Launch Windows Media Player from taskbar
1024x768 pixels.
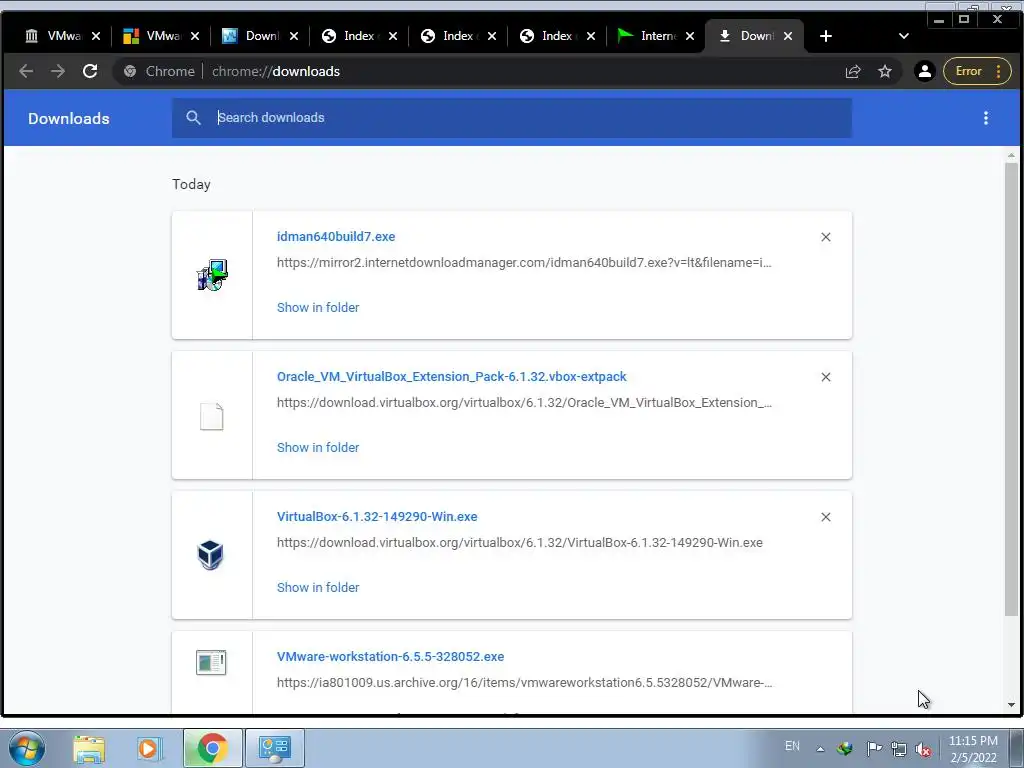pyautogui.click(x=148, y=748)
